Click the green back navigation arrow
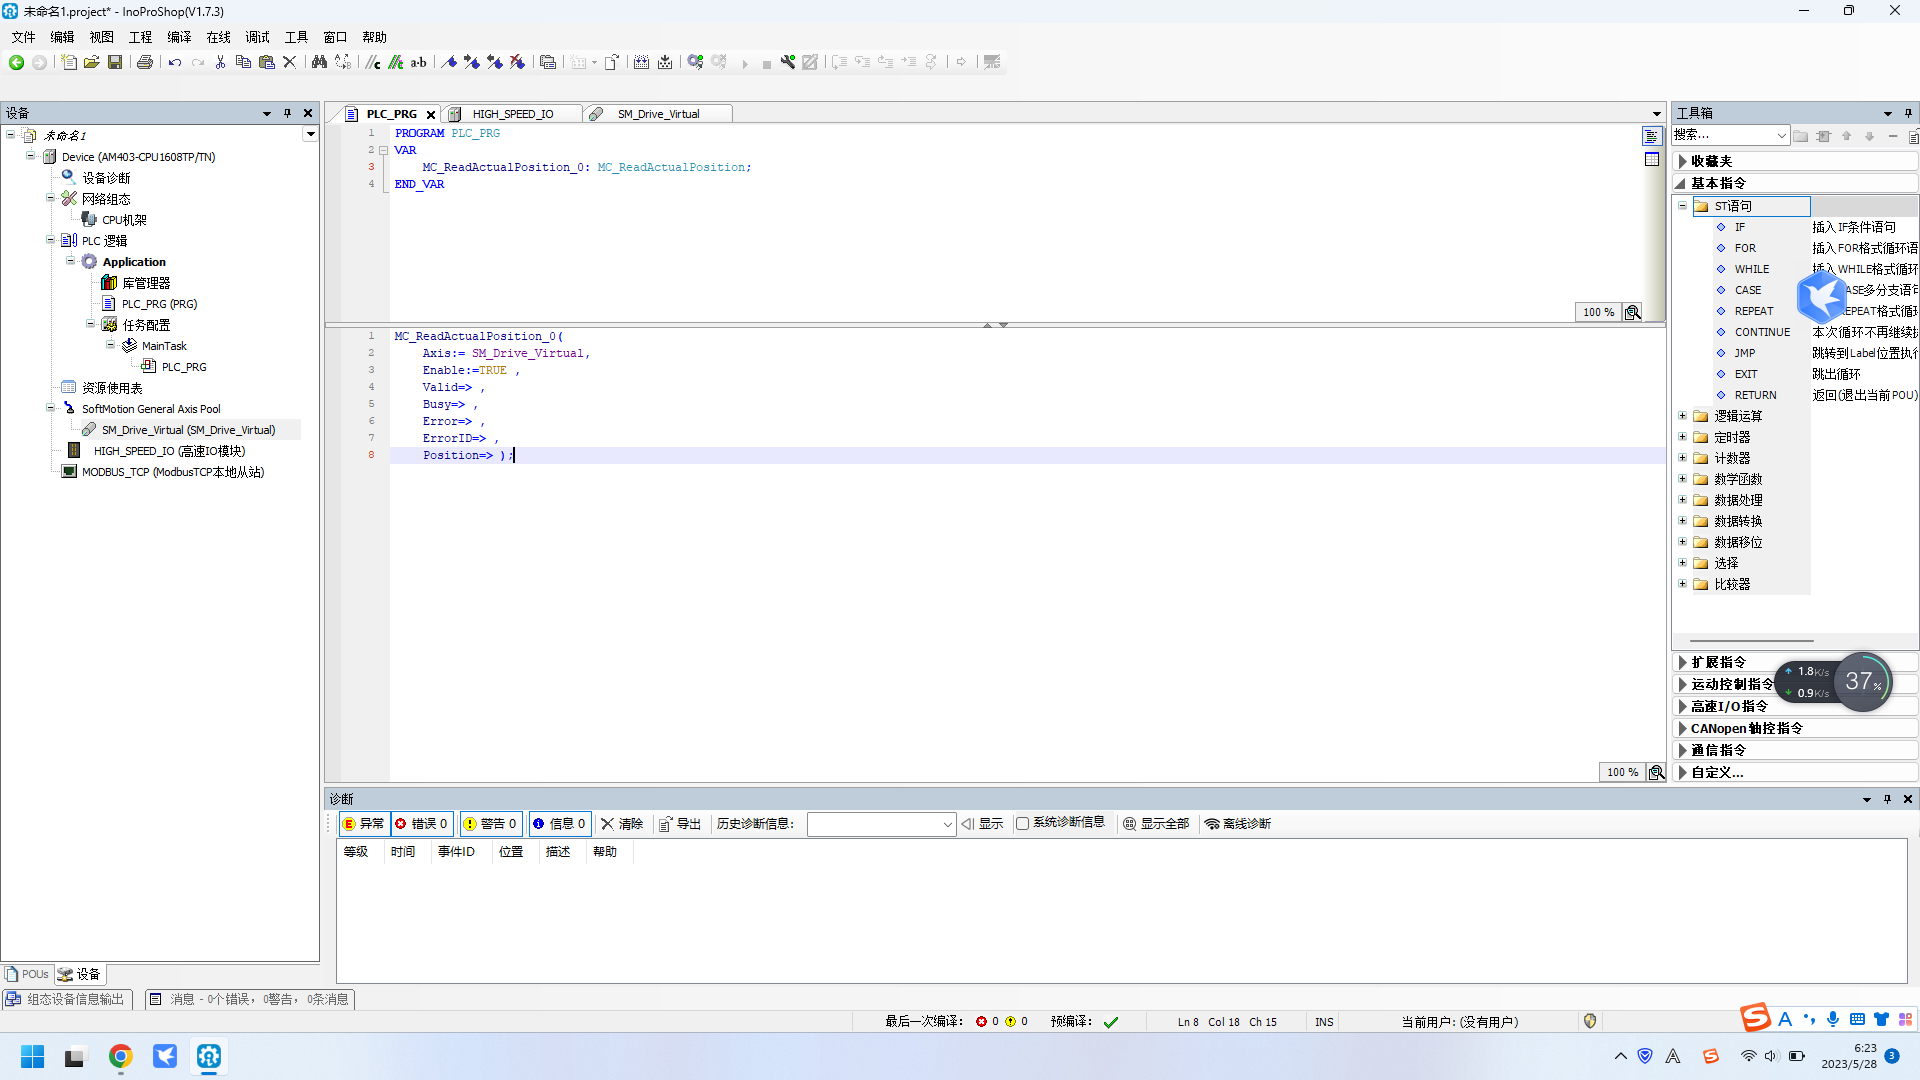1920x1080 pixels. pos(16,62)
